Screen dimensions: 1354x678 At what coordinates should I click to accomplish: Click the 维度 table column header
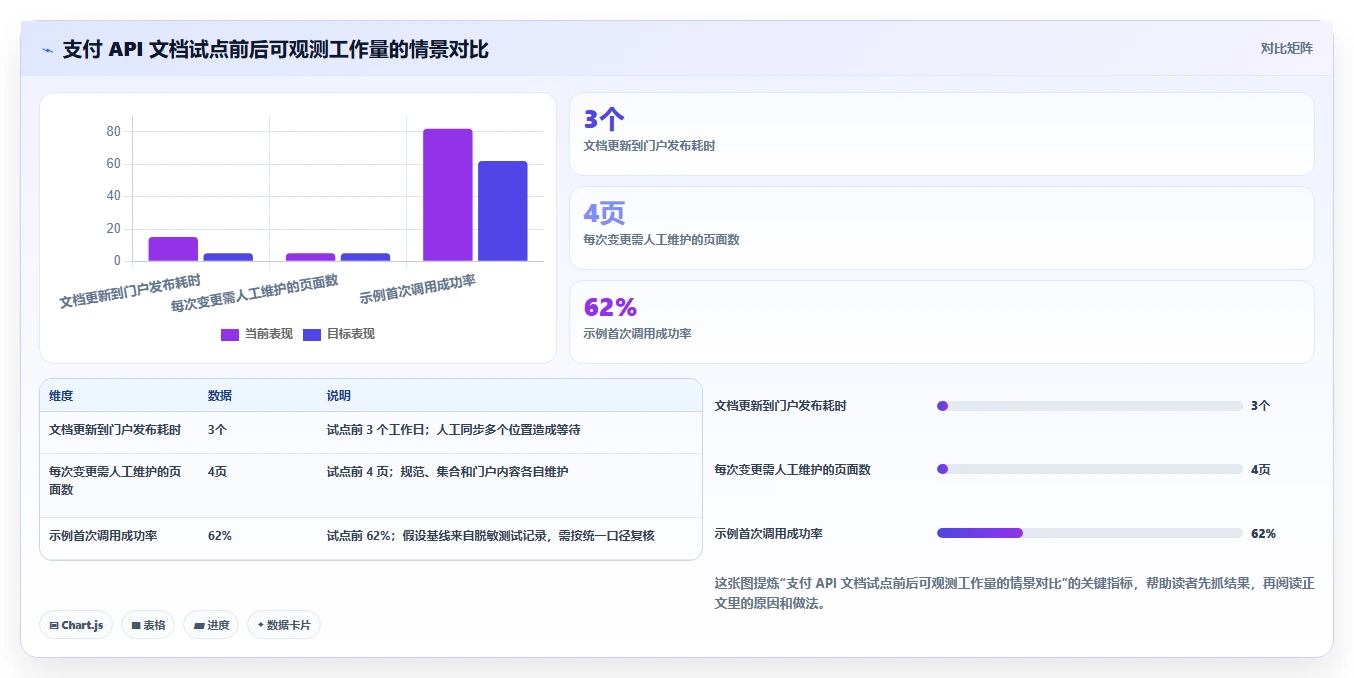[61, 396]
